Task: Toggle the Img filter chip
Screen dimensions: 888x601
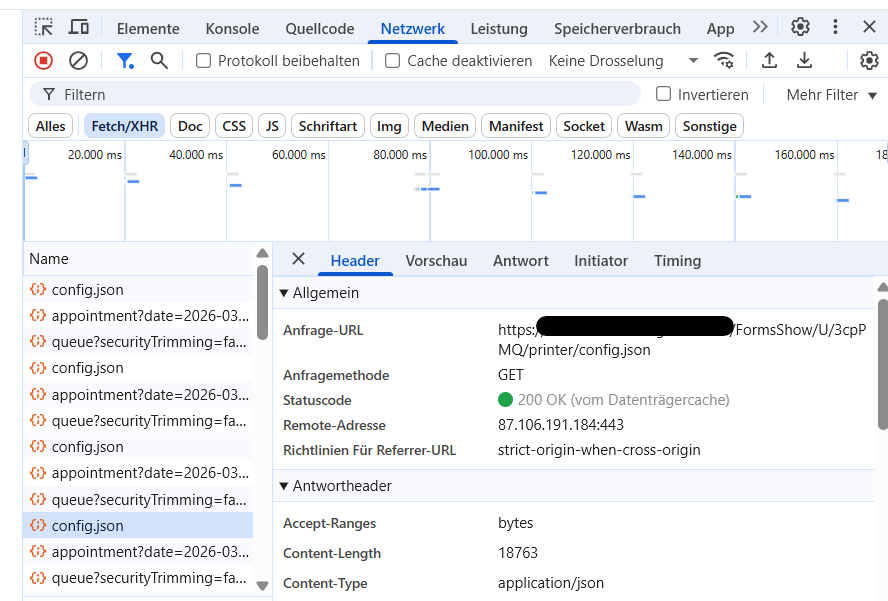Action: (389, 126)
